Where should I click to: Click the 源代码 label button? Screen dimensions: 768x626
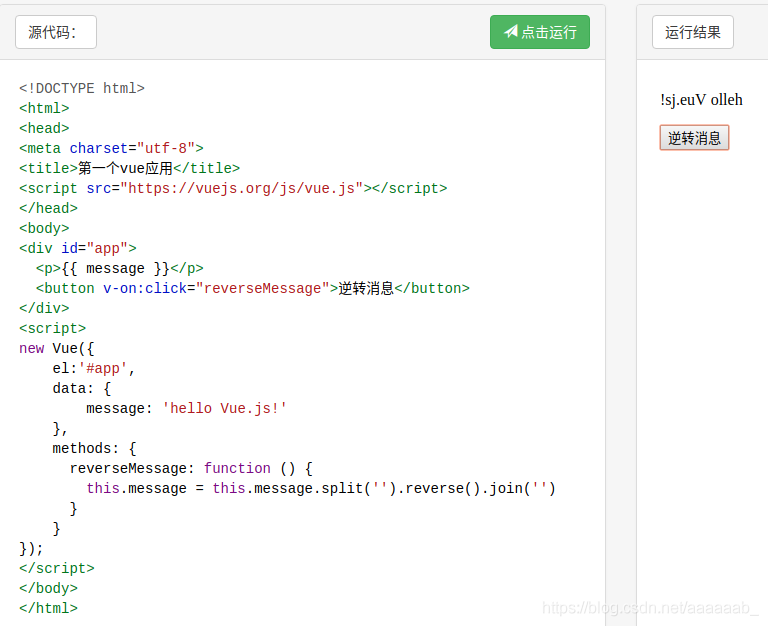click(x=55, y=32)
